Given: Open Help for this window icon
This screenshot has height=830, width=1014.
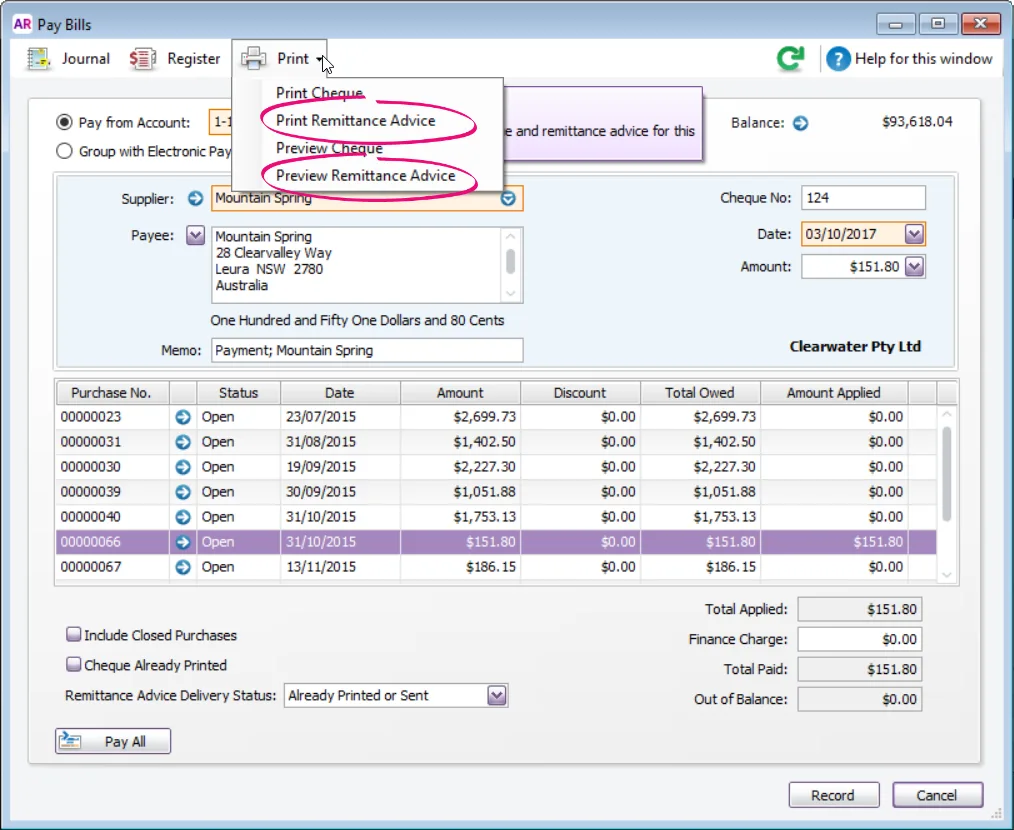Looking at the screenshot, I should [838, 59].
